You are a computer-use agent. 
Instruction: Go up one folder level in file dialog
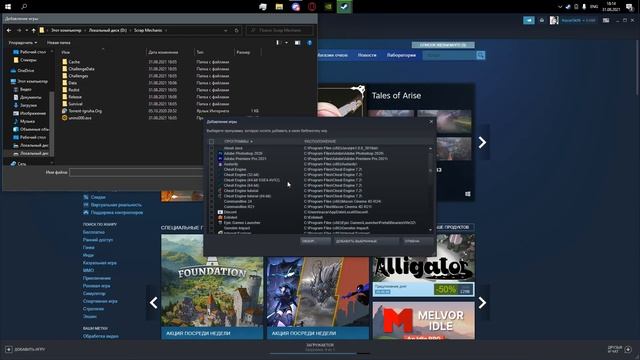33,30
